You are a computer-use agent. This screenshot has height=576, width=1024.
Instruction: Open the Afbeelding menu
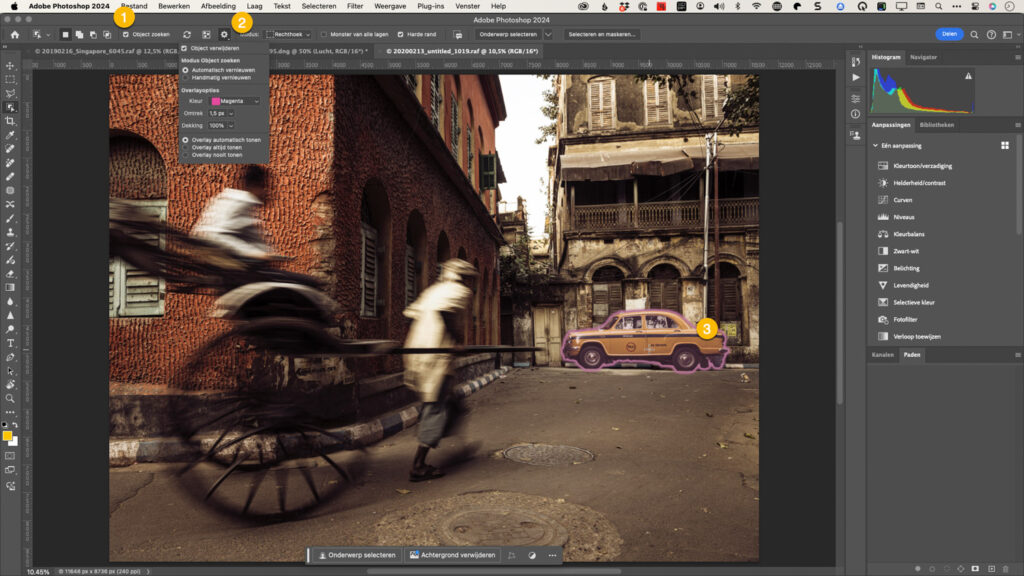pos(218,6)
